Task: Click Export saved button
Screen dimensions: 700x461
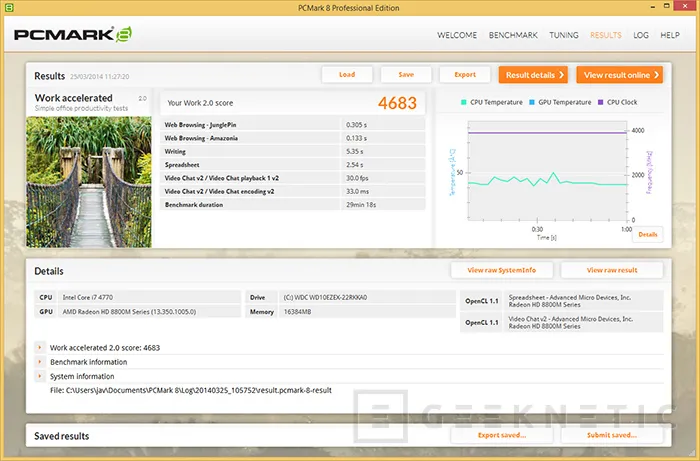Action: tap(501, 435)
